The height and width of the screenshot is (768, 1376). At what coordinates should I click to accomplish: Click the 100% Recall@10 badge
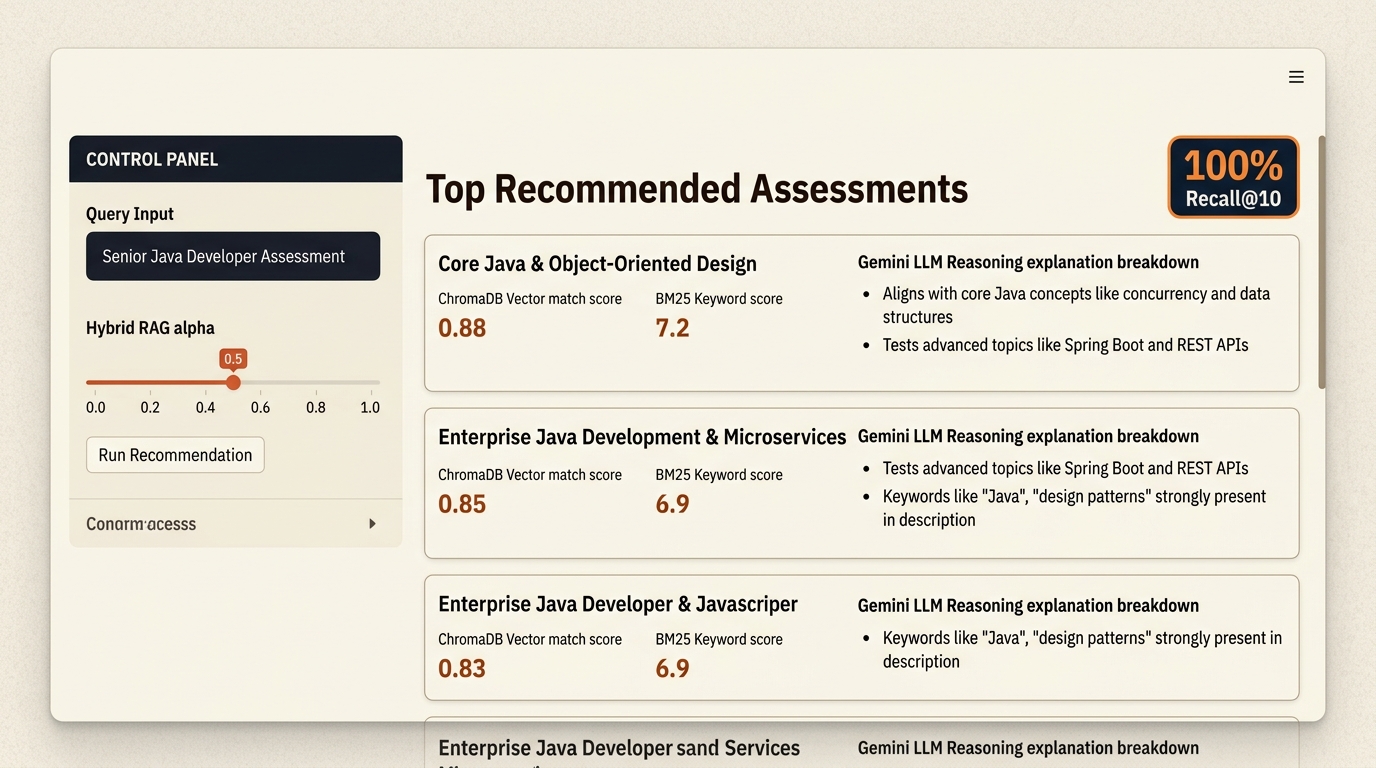[1233, 177]
